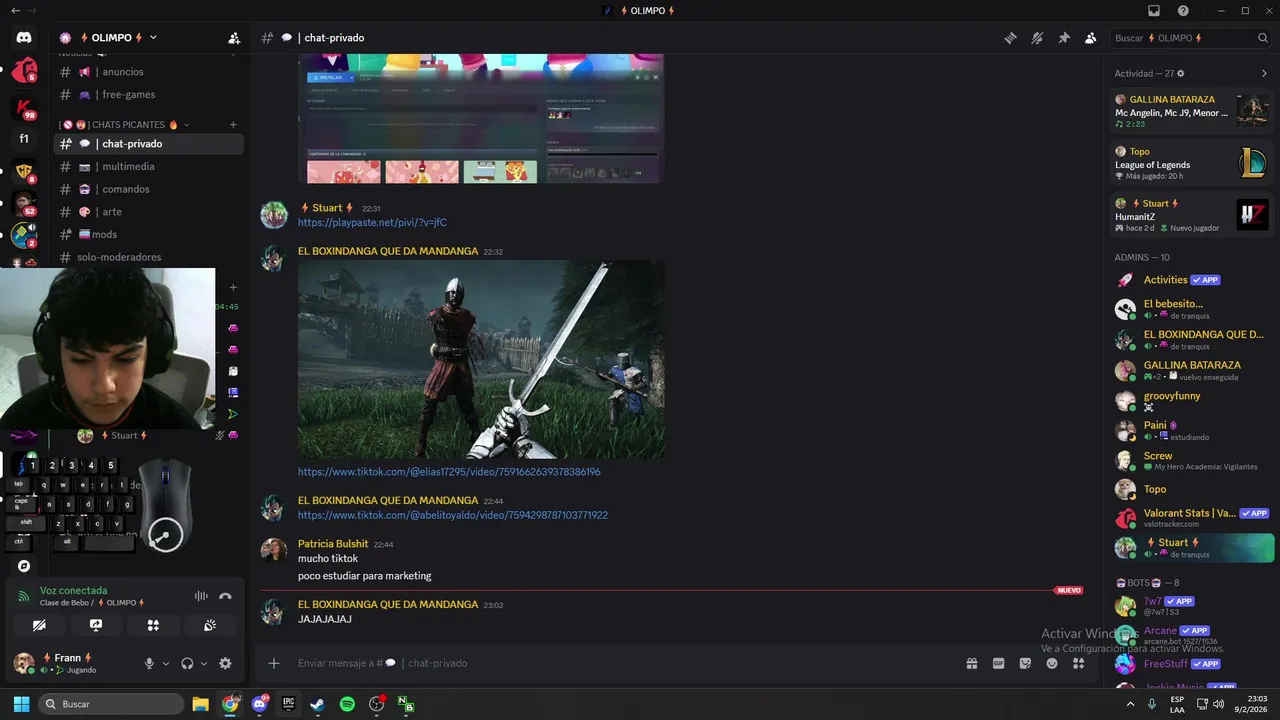This screenshot has width=1280, height=720.
Task: Open the free-games channel
Action: [149, 95]
